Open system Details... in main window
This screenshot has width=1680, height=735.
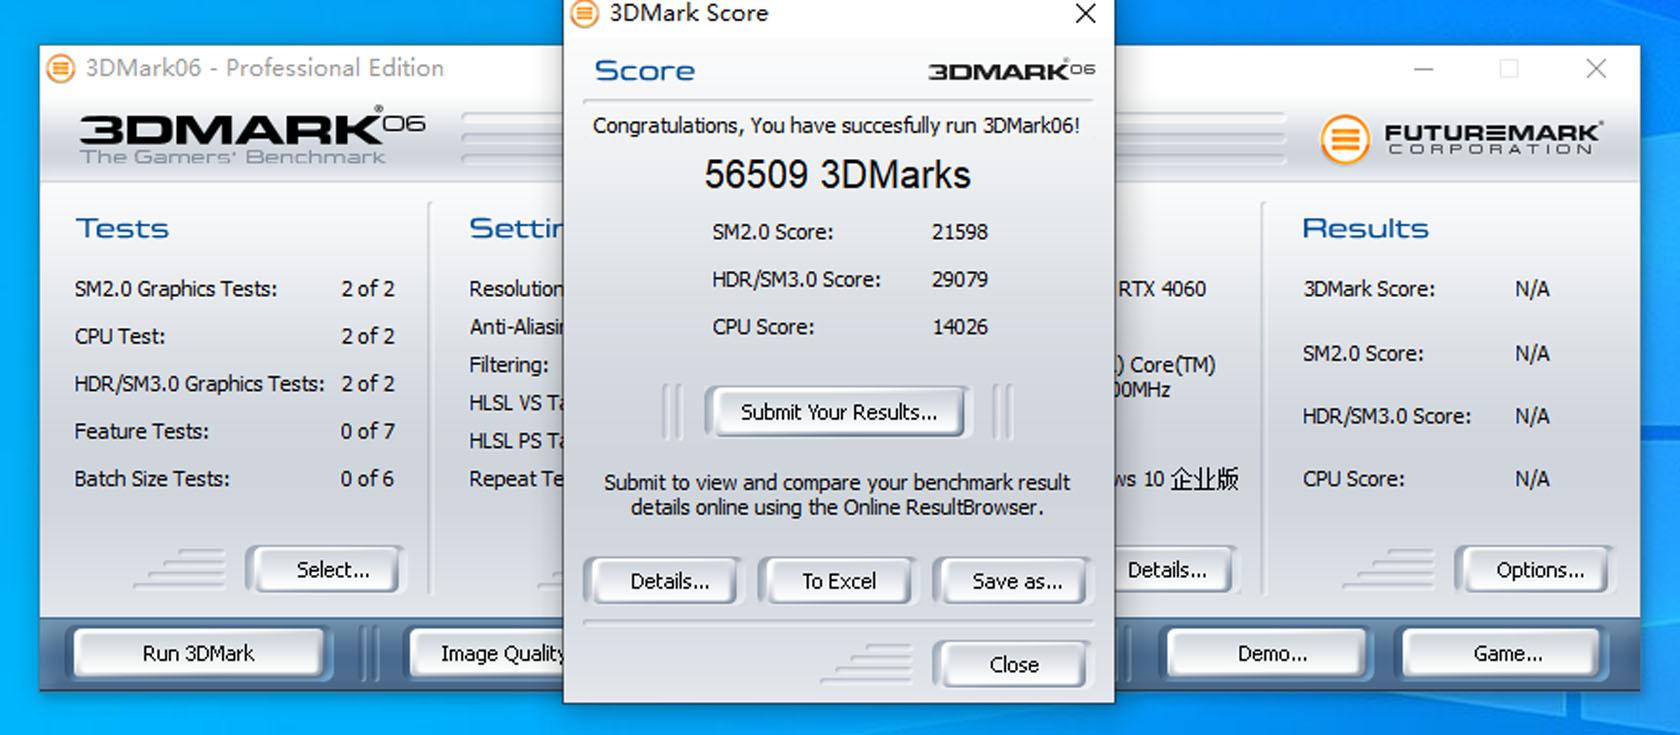point(1174,570)
